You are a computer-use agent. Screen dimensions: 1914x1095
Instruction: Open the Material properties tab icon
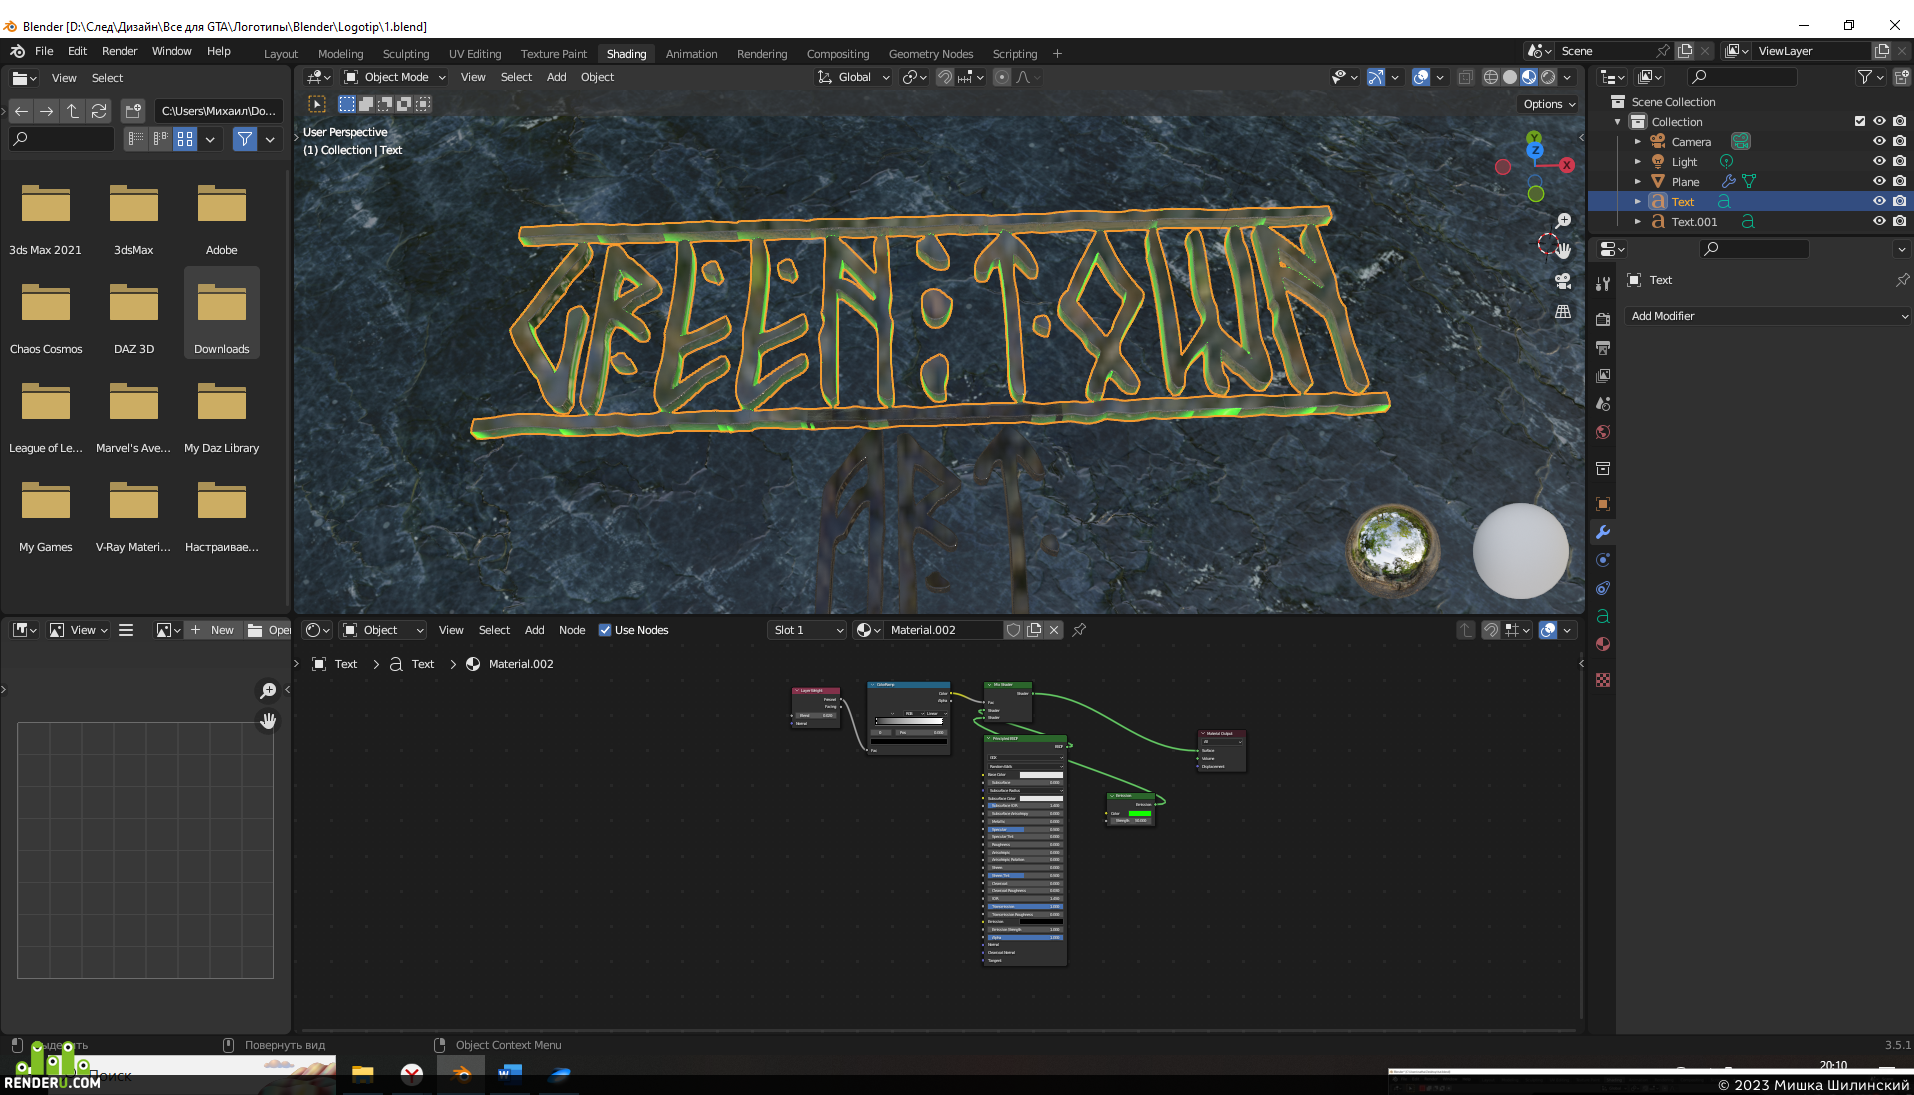pyautogui.click(x=1603, y=645)
